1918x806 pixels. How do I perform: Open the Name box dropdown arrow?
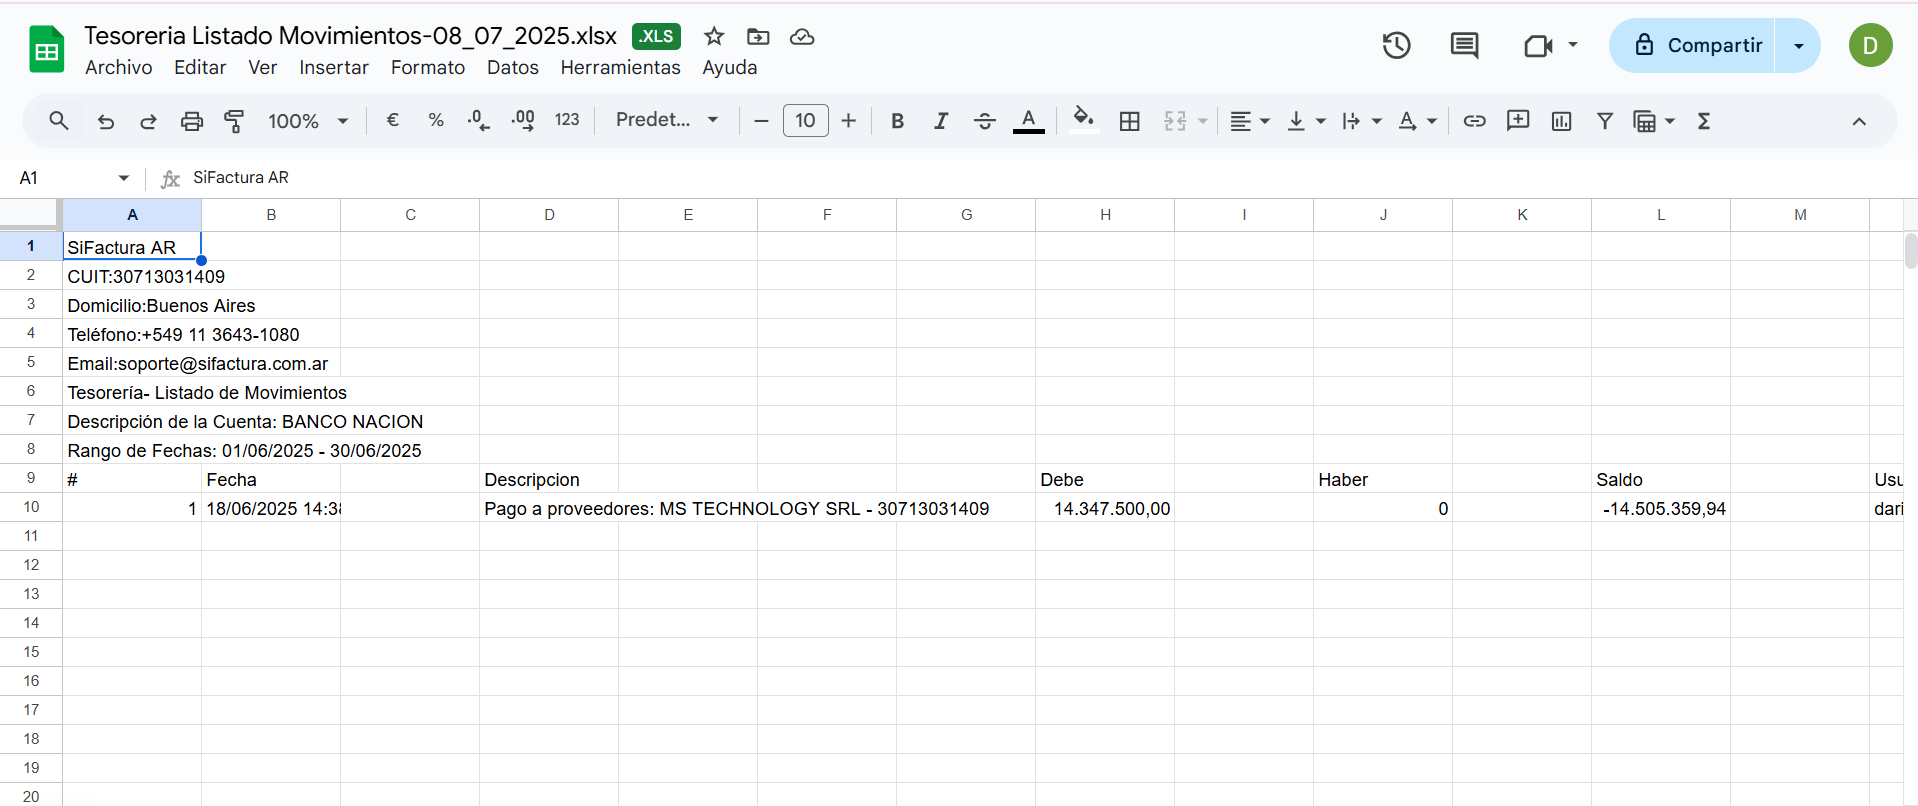click(124, 178)
